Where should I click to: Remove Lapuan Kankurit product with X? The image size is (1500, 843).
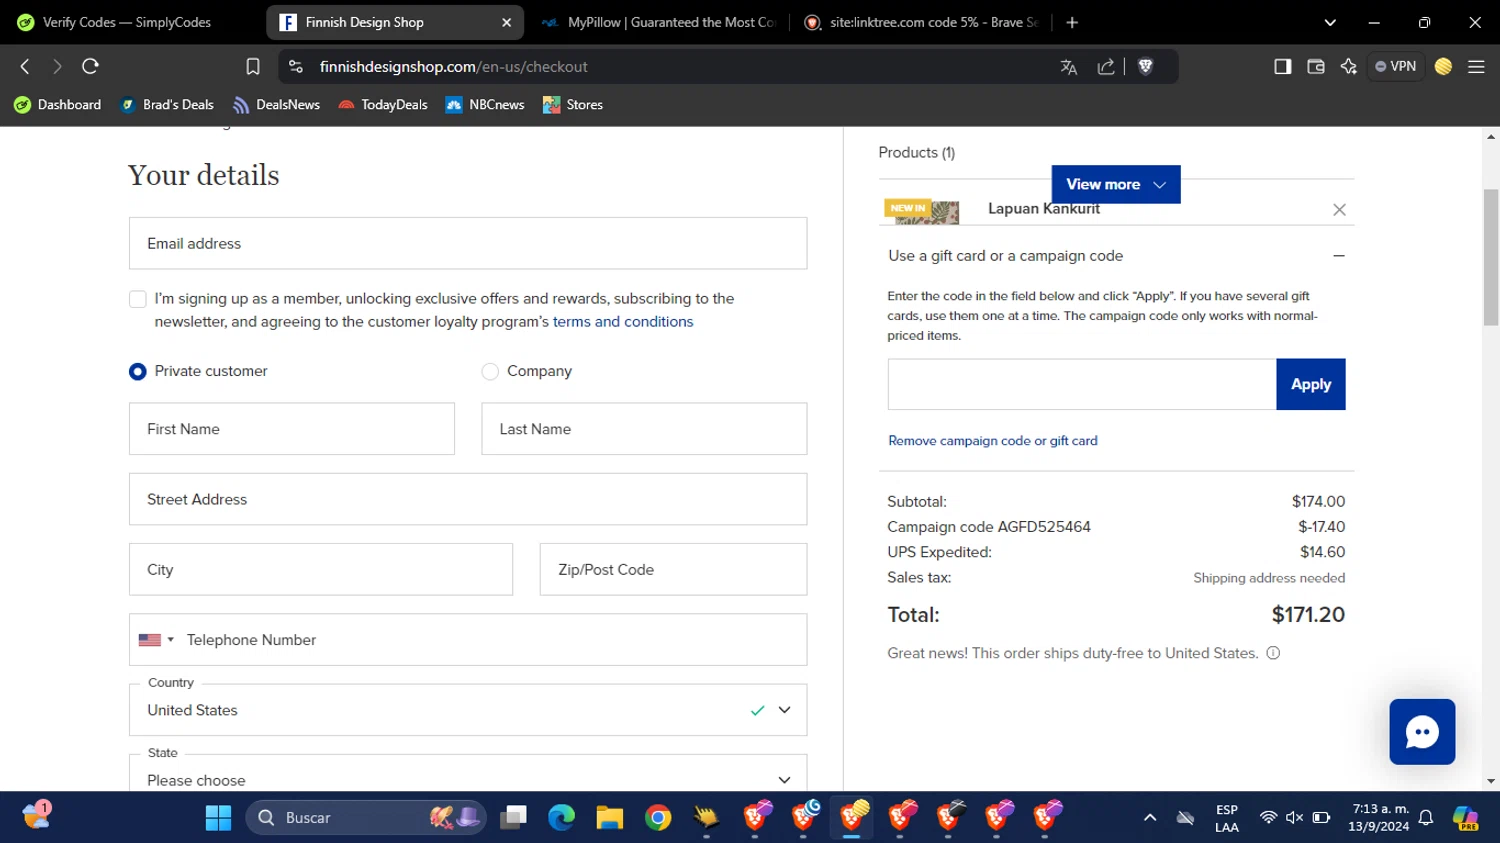[1339, 209]
